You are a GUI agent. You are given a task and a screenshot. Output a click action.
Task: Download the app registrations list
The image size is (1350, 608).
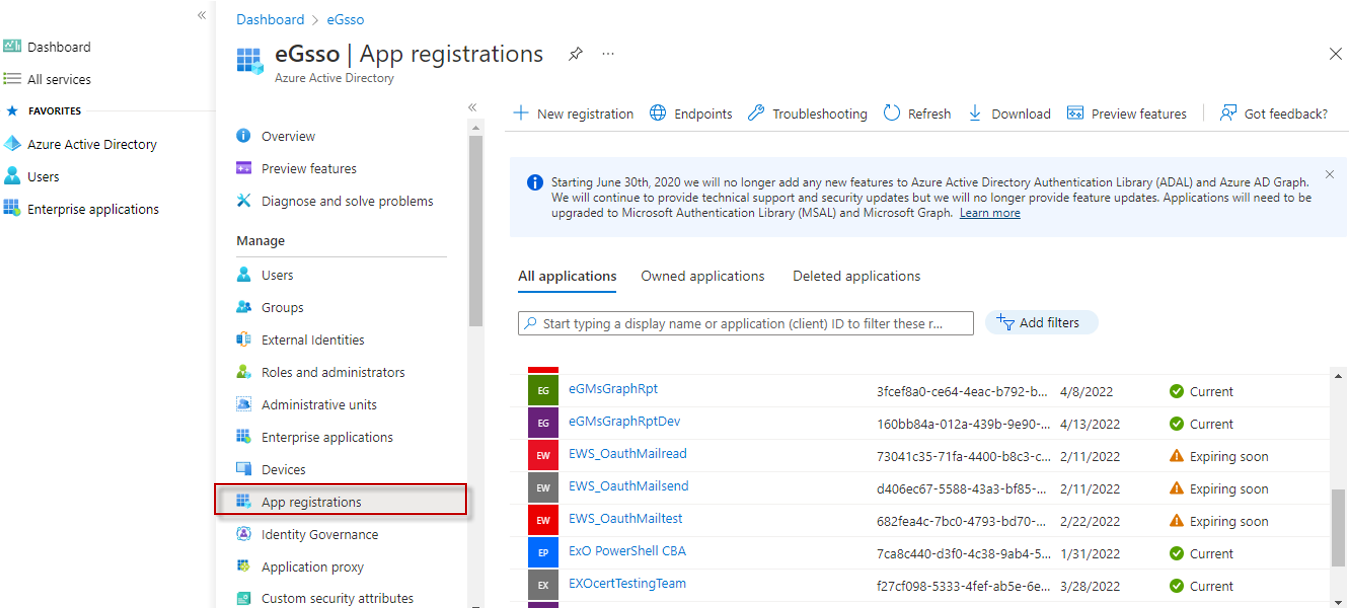point(1009,114)
